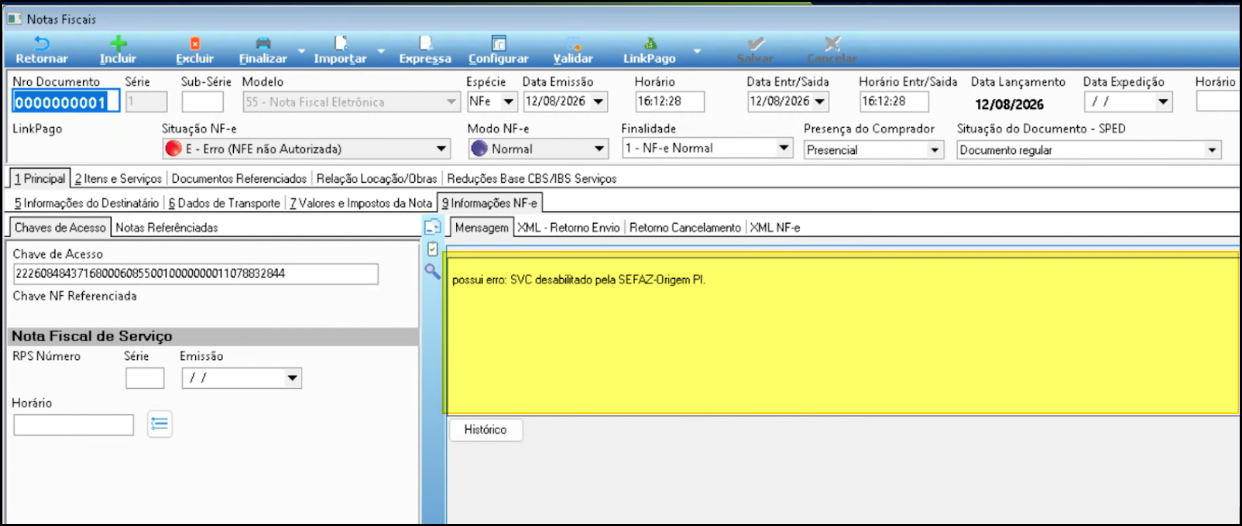The height and width of the screenshot is (526, 1242).
Task: Click the Série field near Nro Documento
Action: (146, 101)
